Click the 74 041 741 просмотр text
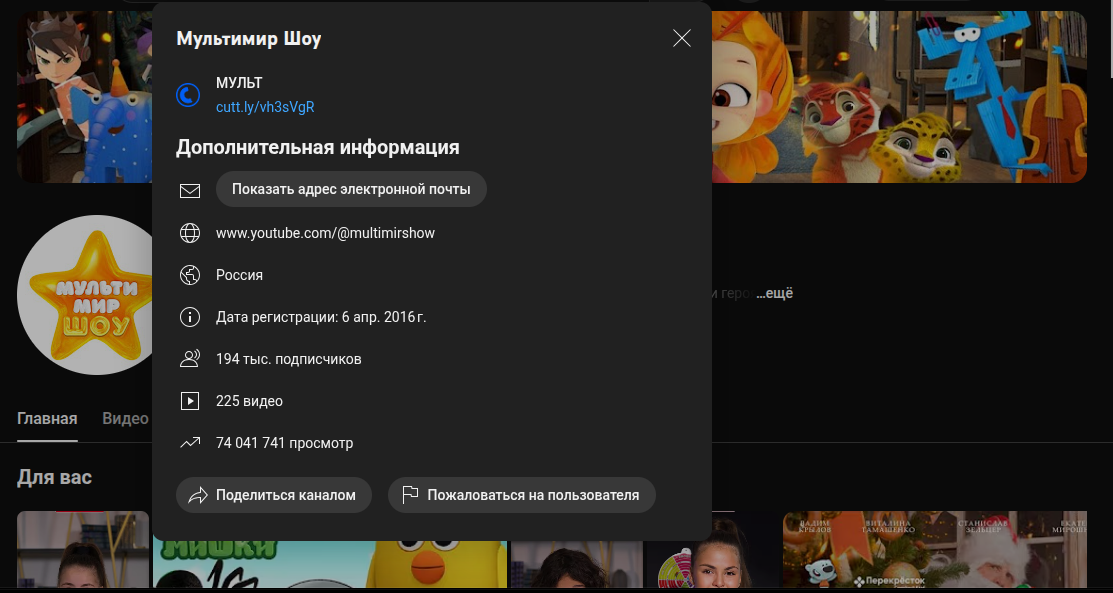Image resolution: width=1113 pixels, height=593 pixels. (284, 443)
